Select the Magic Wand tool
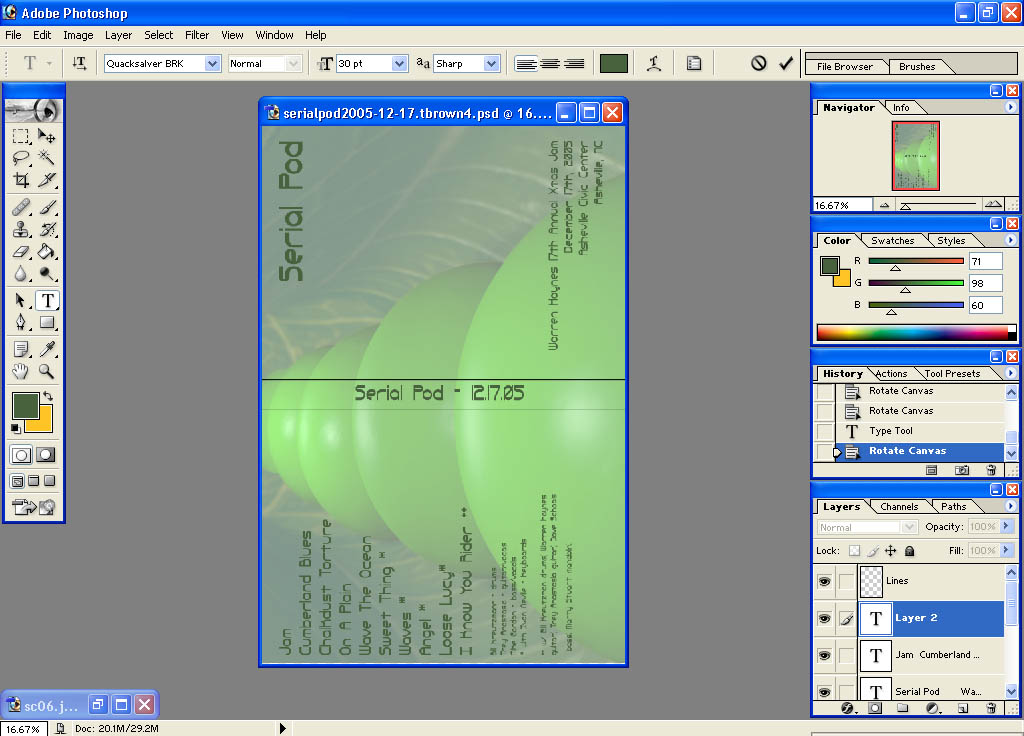The width and height of the screenshot is (1024, 736). point(46,157)
